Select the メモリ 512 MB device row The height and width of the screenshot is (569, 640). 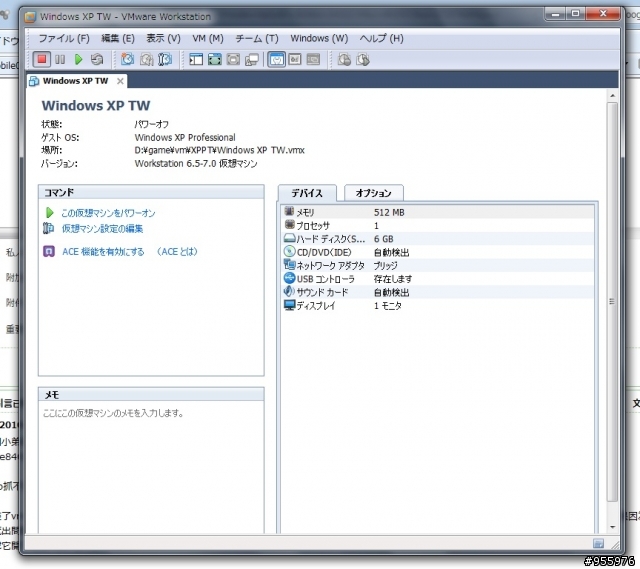(x=438, y=212)
